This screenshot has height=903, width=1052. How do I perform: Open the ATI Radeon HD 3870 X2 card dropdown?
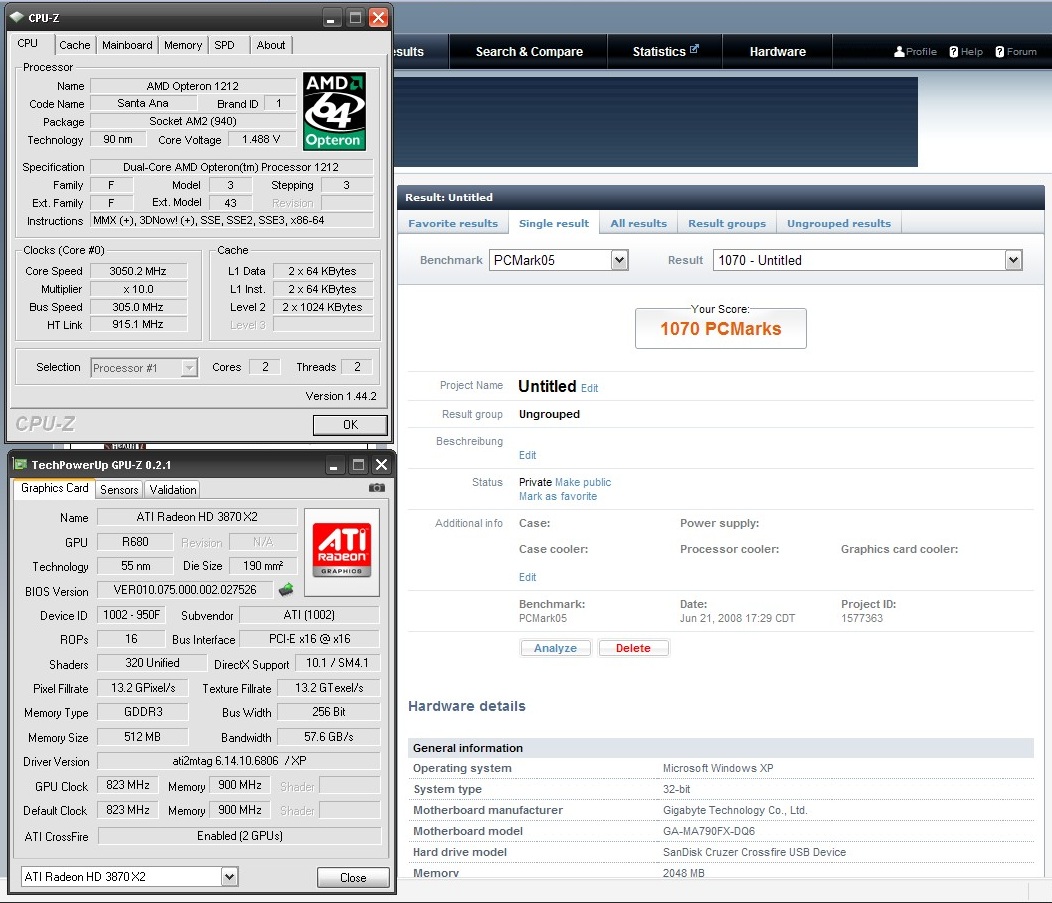(229, 876)
